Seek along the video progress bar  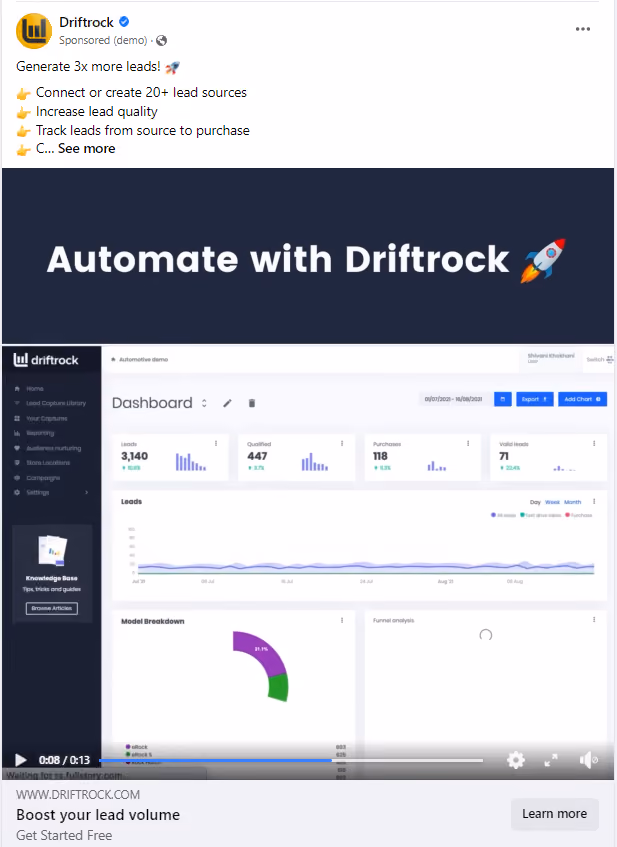(291, 760)
